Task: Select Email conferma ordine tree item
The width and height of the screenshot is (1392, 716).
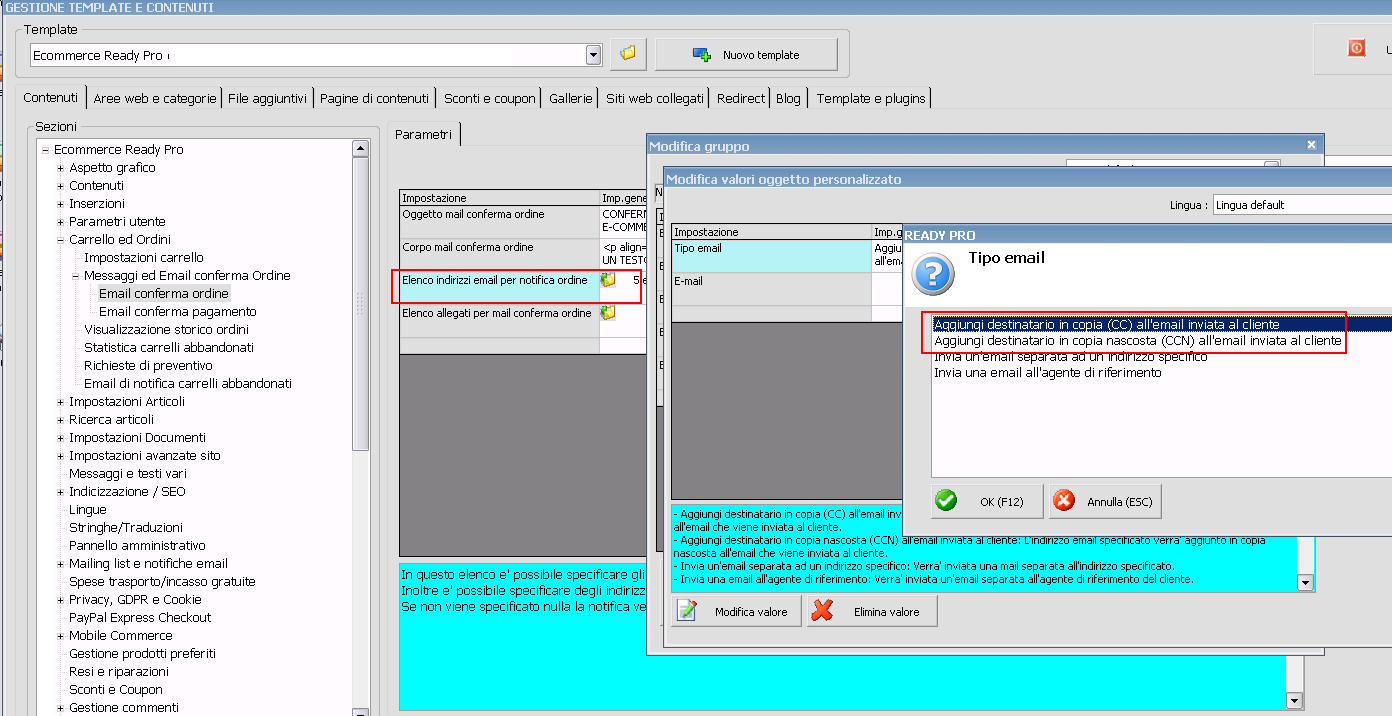Action: [x=164, y=293]
